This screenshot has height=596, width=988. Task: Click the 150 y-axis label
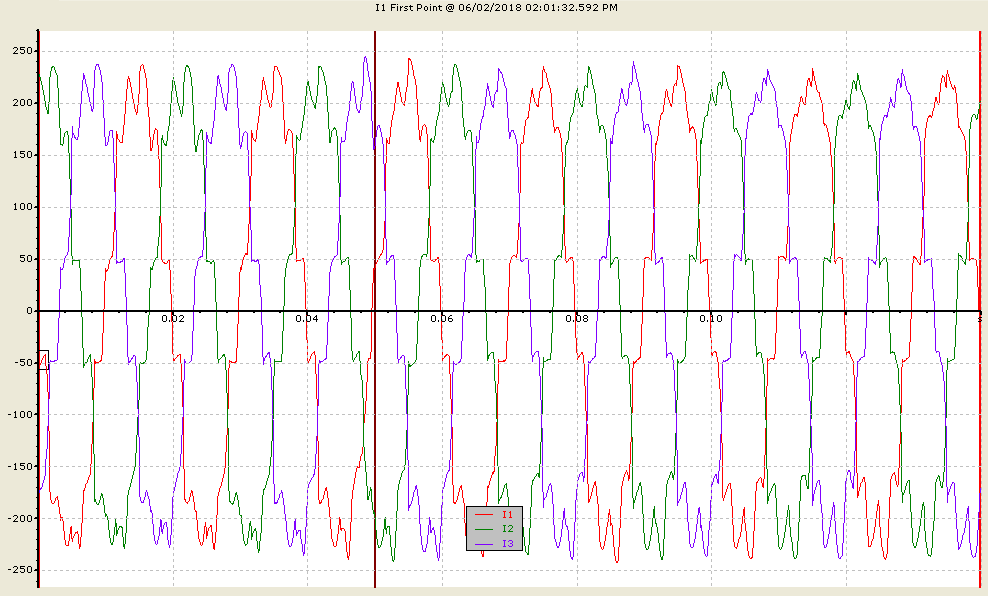[22, 155]
